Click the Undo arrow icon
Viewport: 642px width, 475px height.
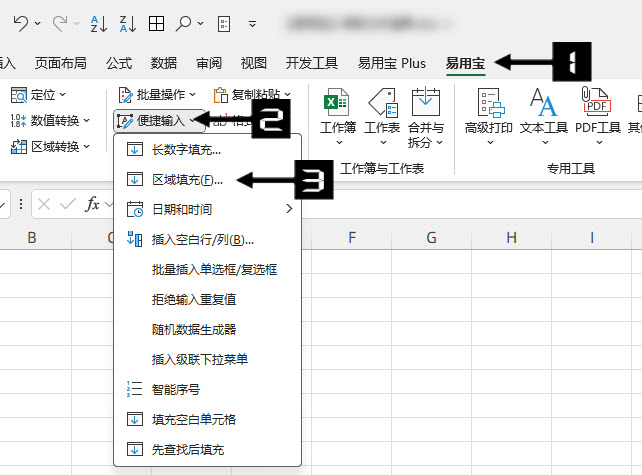coord(20,22)
